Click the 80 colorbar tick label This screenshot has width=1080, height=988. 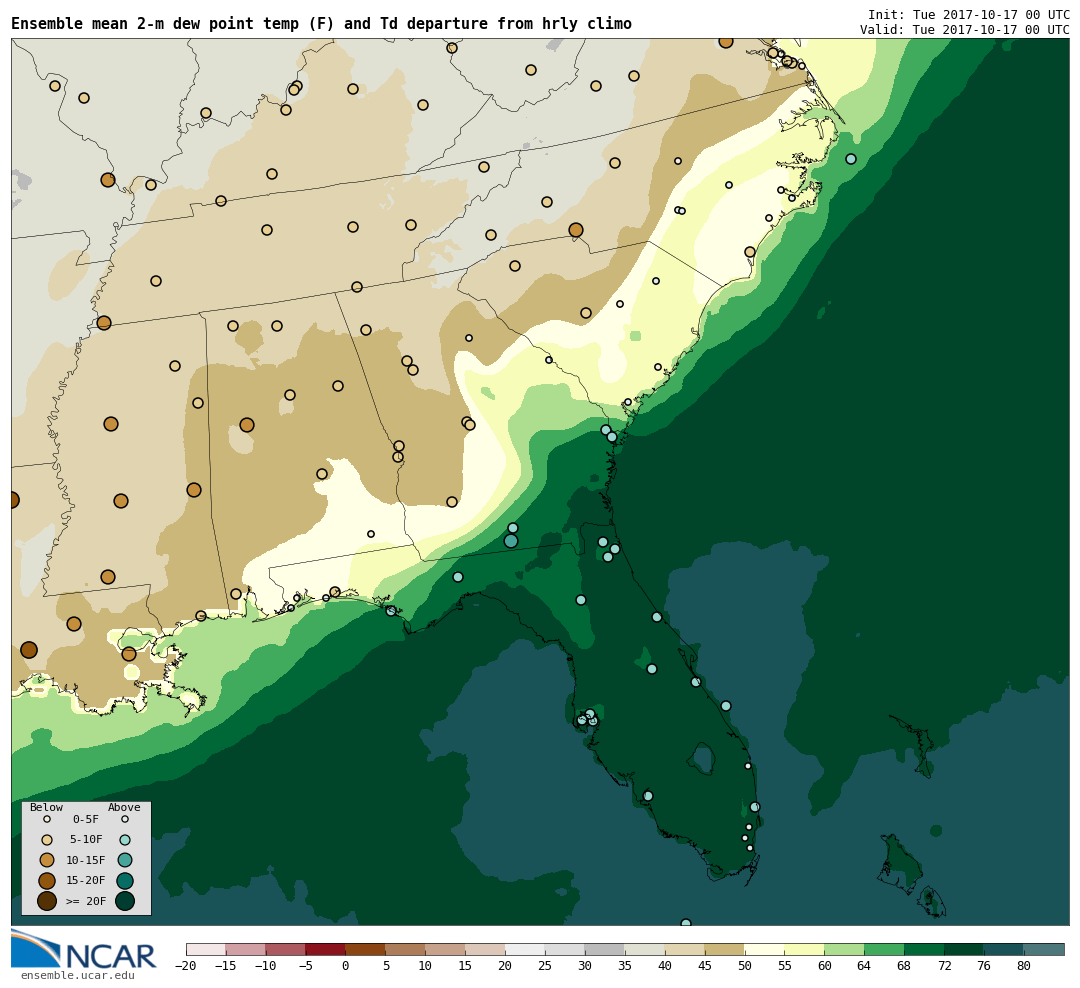[x=1025, y=966]
